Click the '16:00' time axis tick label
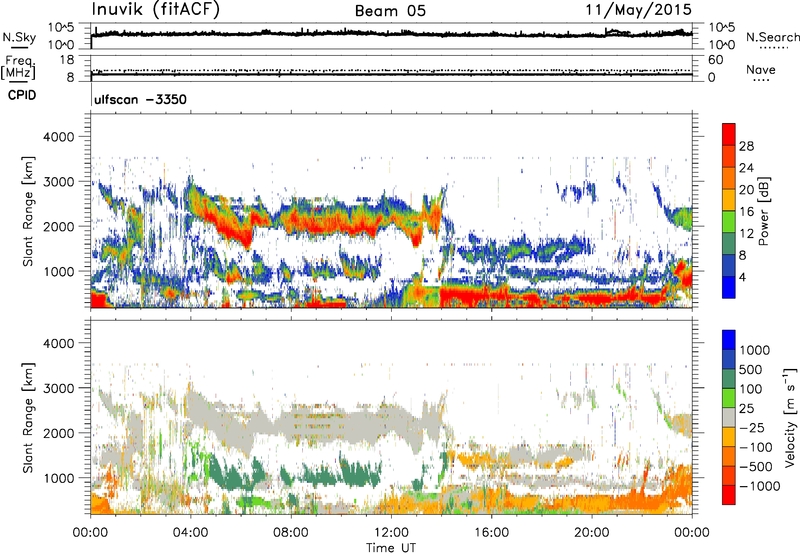This screenshot has width=800, height=554. 491,533
